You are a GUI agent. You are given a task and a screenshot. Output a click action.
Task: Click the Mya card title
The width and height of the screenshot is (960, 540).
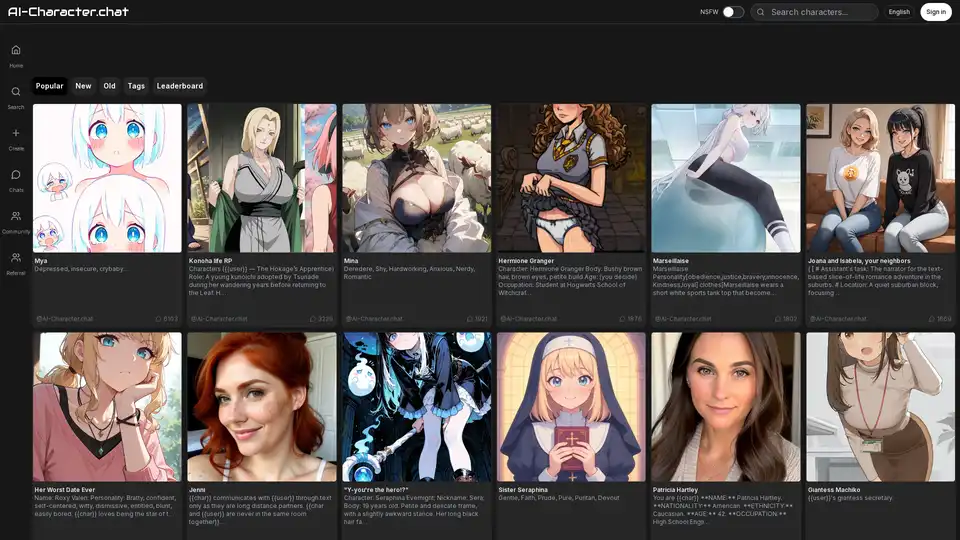pyautogui.click(x=41, y=261)
